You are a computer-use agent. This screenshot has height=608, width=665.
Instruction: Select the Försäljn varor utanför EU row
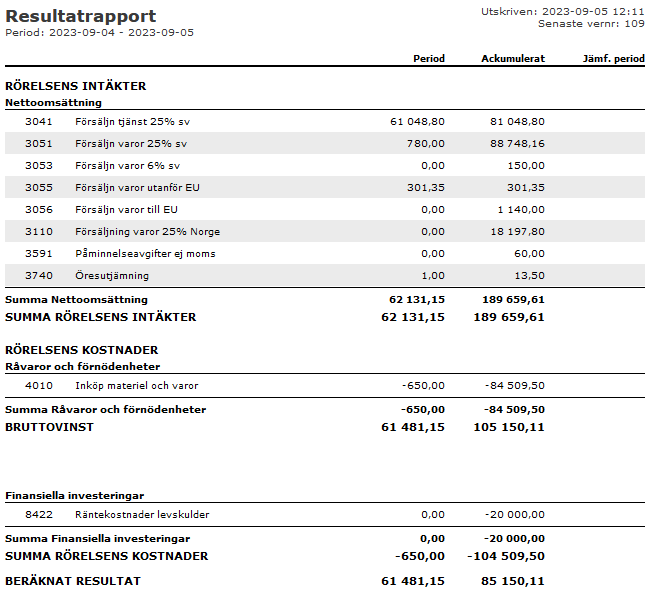[x=136, y=187]
